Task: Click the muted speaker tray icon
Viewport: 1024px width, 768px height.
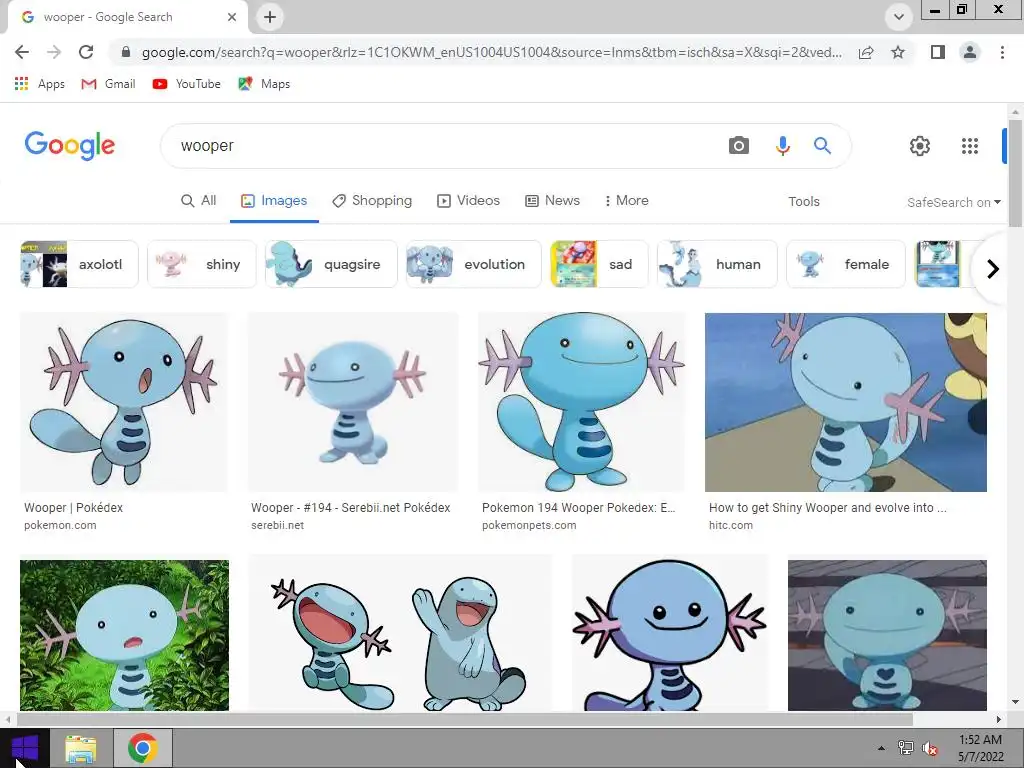Action: tap(930, 748)
